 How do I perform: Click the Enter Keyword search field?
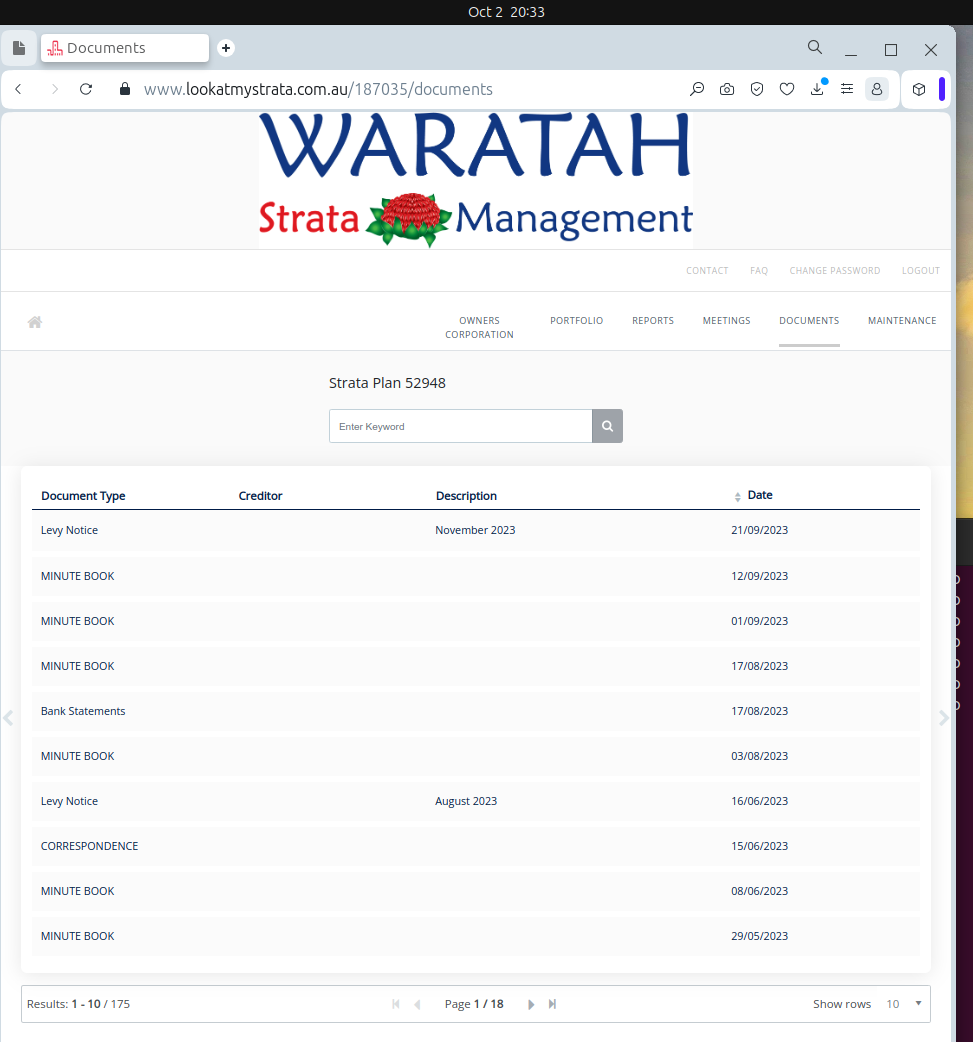(461, 426)
